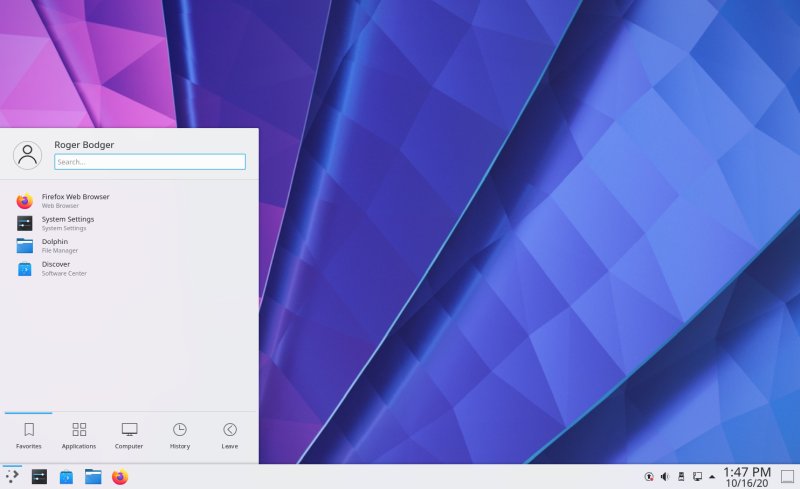Image resolution: width=800 pixels, height=489 pixels.
Task: Launch Firefox Web Browser from favorites list
Action: coord(130,201)
